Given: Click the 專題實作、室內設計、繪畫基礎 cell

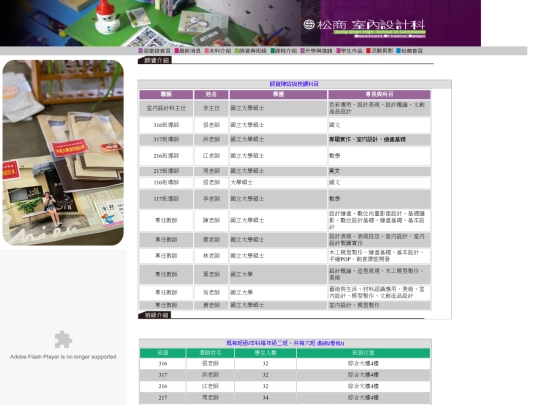Looking at the screenshot, I should [379, 139].
